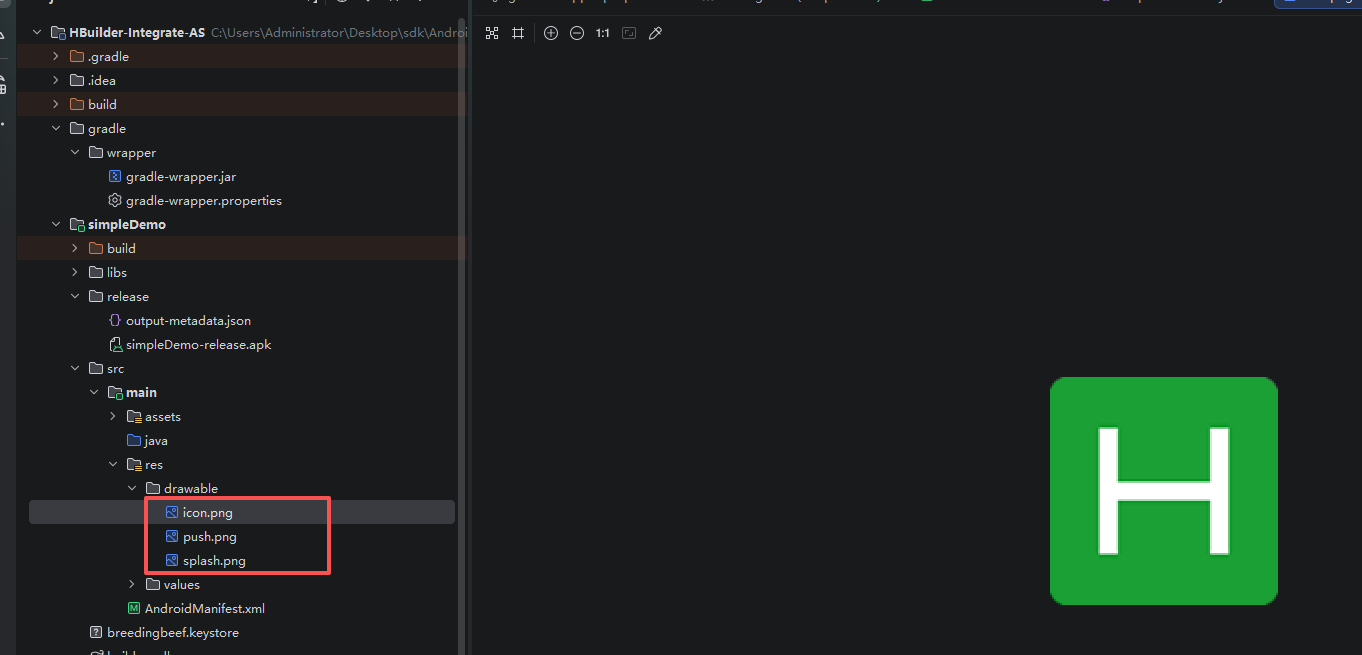Collapse the res folder
The height and width of the screenshot is (655, 1362).
tap(113, 465)
